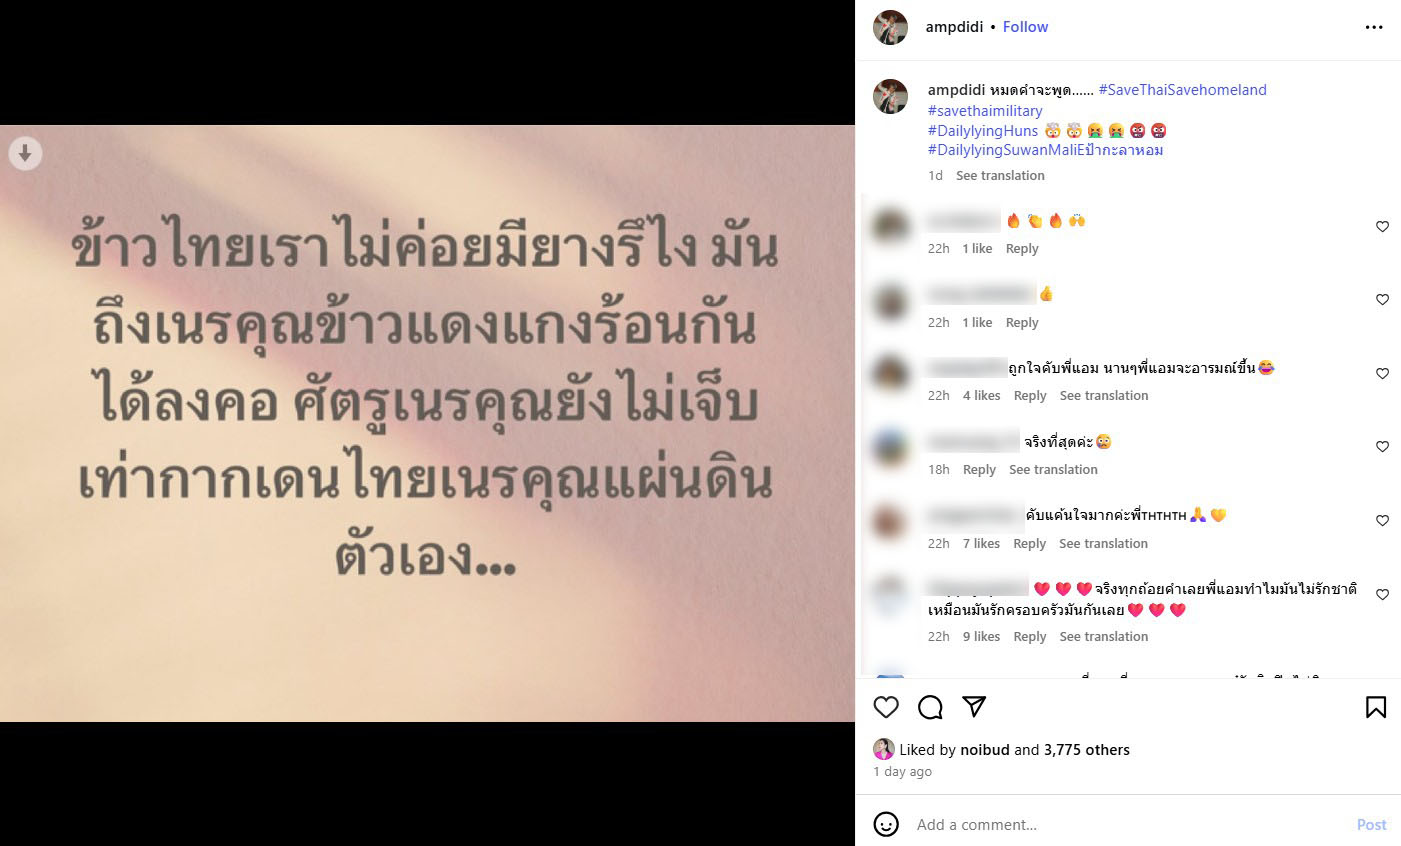The height and width of the screenshot is (846, 1401).
Task: Expand See translation on the 18h comment
Action: (1053, 469)
